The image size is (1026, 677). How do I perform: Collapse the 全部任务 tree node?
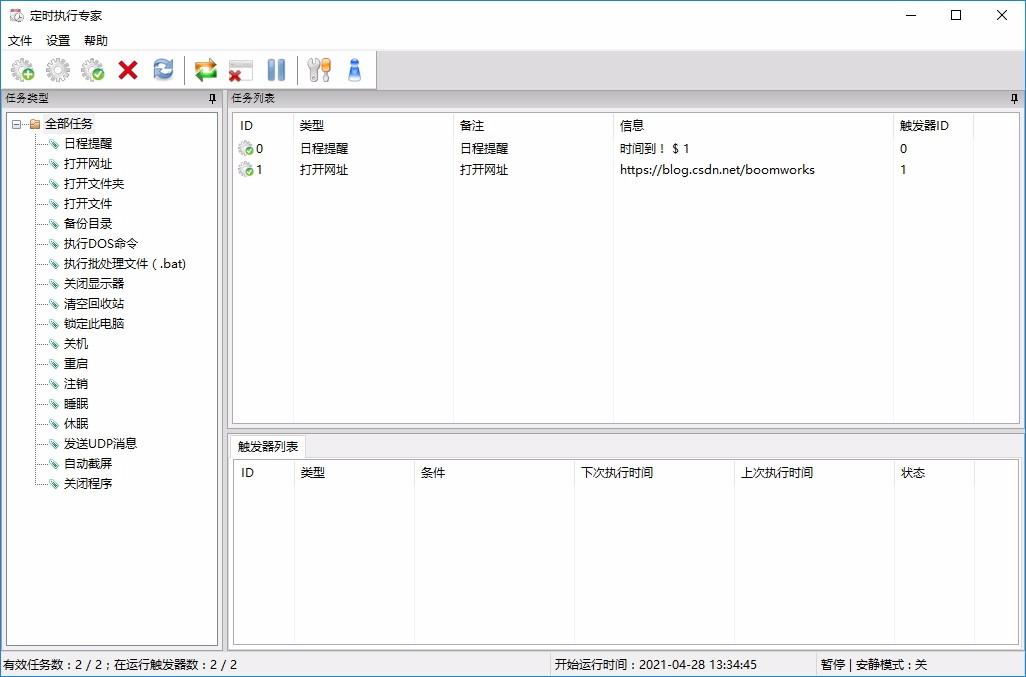click(17, 124)
